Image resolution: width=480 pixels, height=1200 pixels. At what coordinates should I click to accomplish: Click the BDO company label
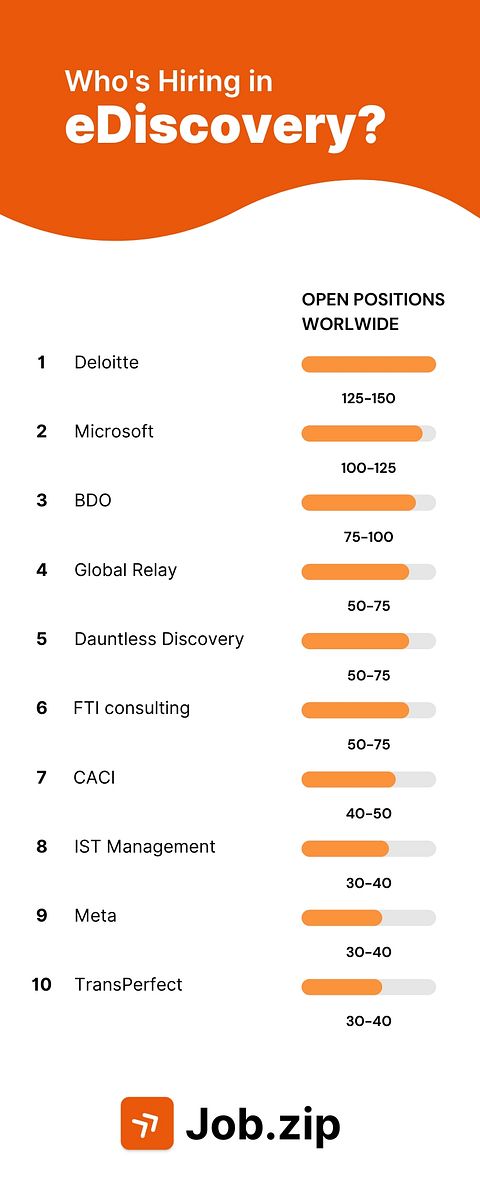[x=93, y=500]
